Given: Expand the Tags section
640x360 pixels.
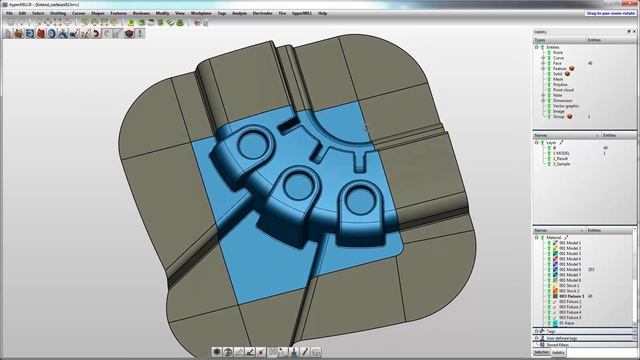Looking at the screenshot, I should pyautogui.click(x=536, y=331).
